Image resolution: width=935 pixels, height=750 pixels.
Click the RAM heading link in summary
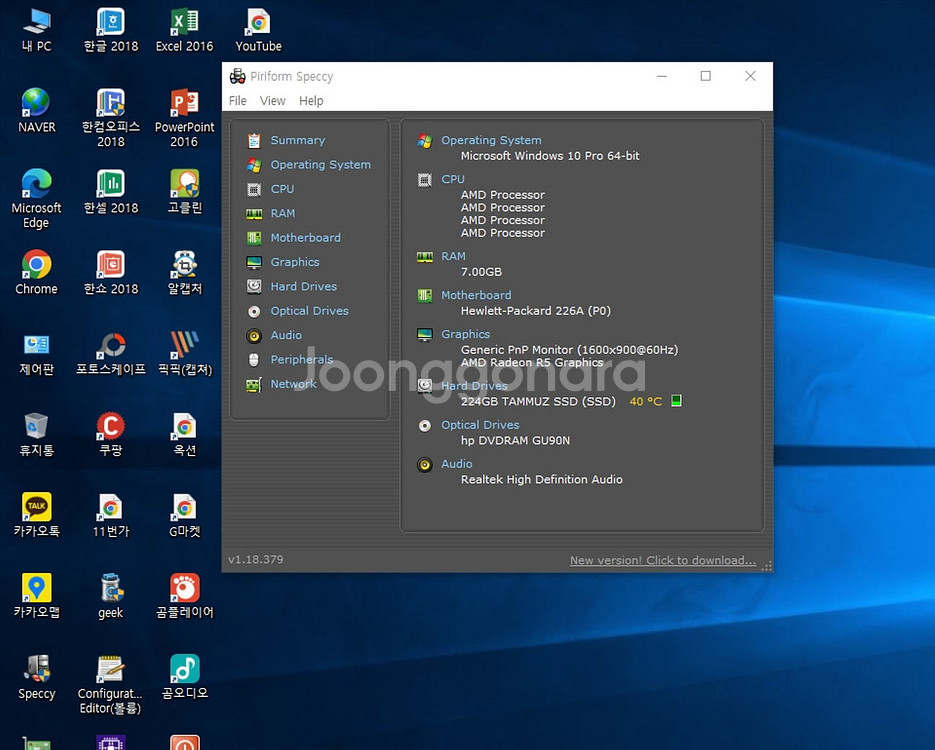453,256
